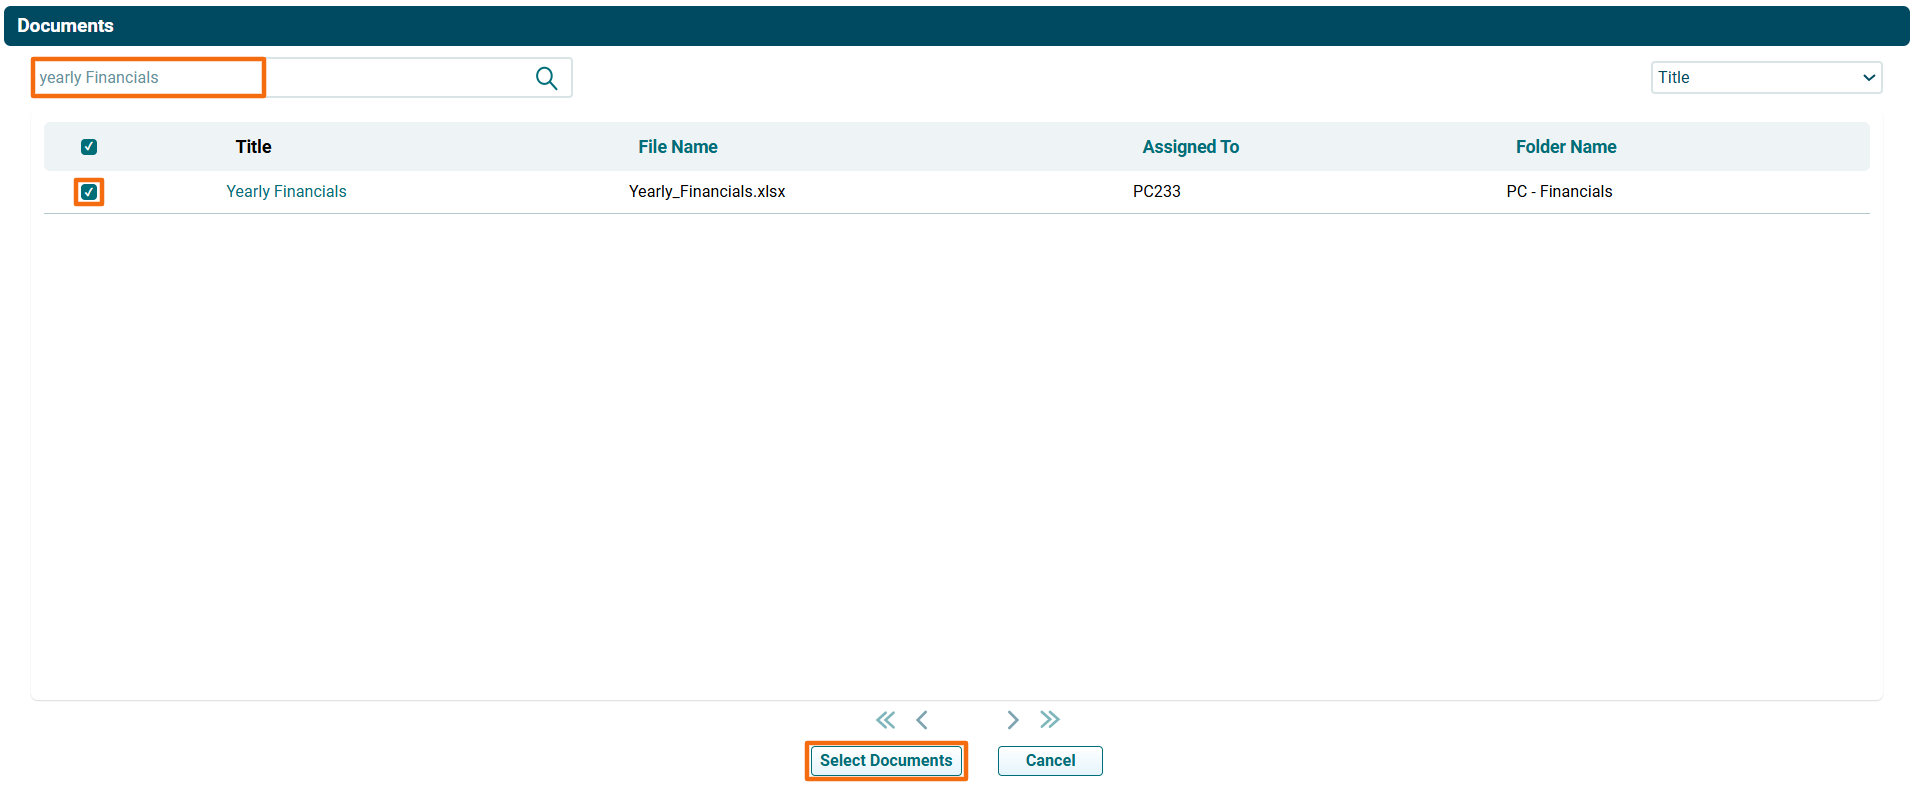Go to the first page of results

[x=885, y=720]
